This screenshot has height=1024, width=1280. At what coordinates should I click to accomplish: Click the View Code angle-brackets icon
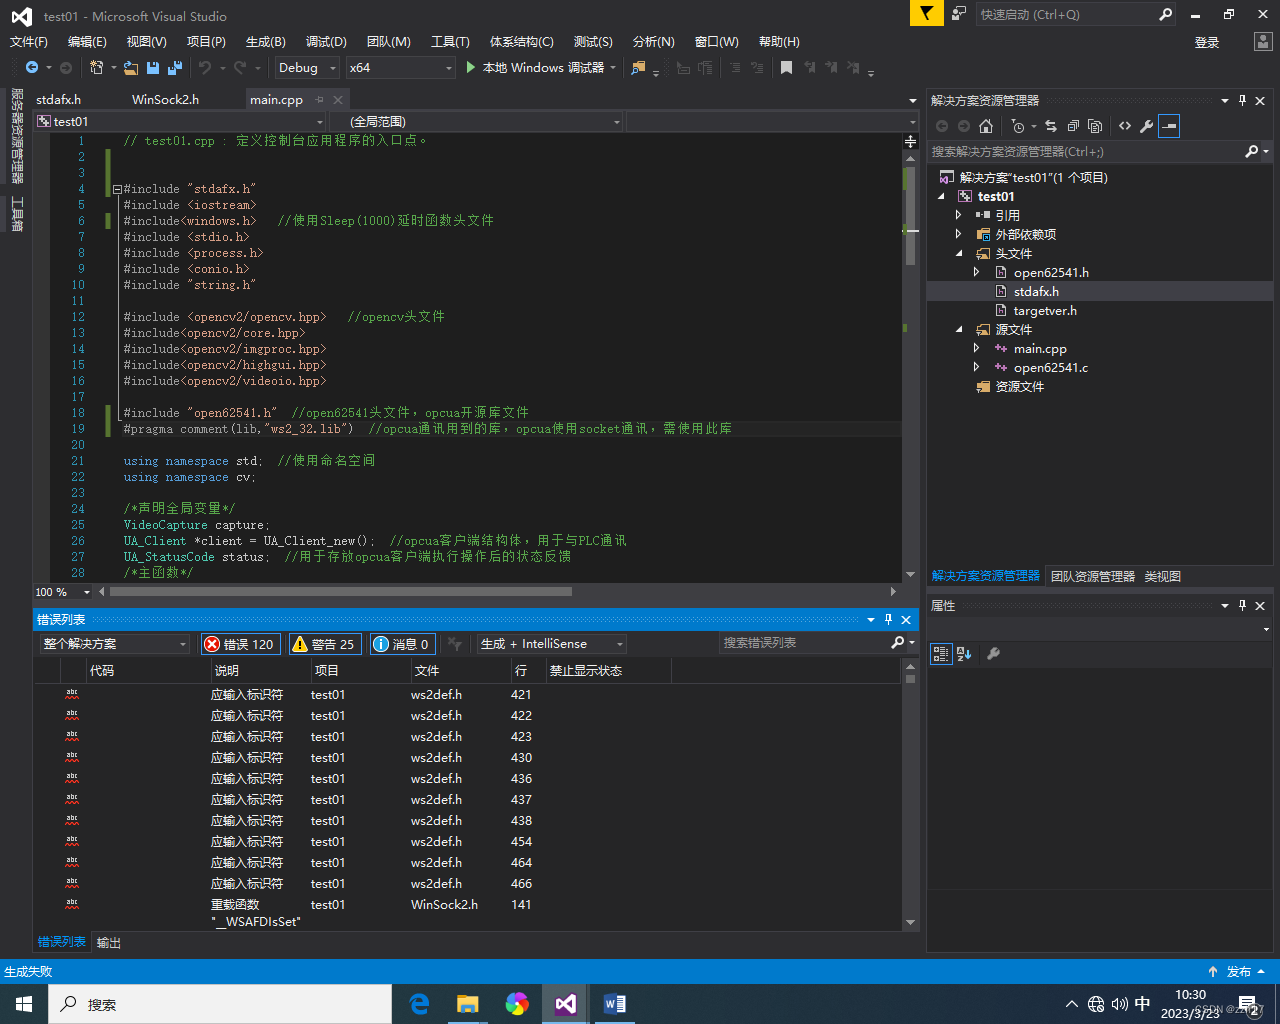click(x=1125, y=126)
